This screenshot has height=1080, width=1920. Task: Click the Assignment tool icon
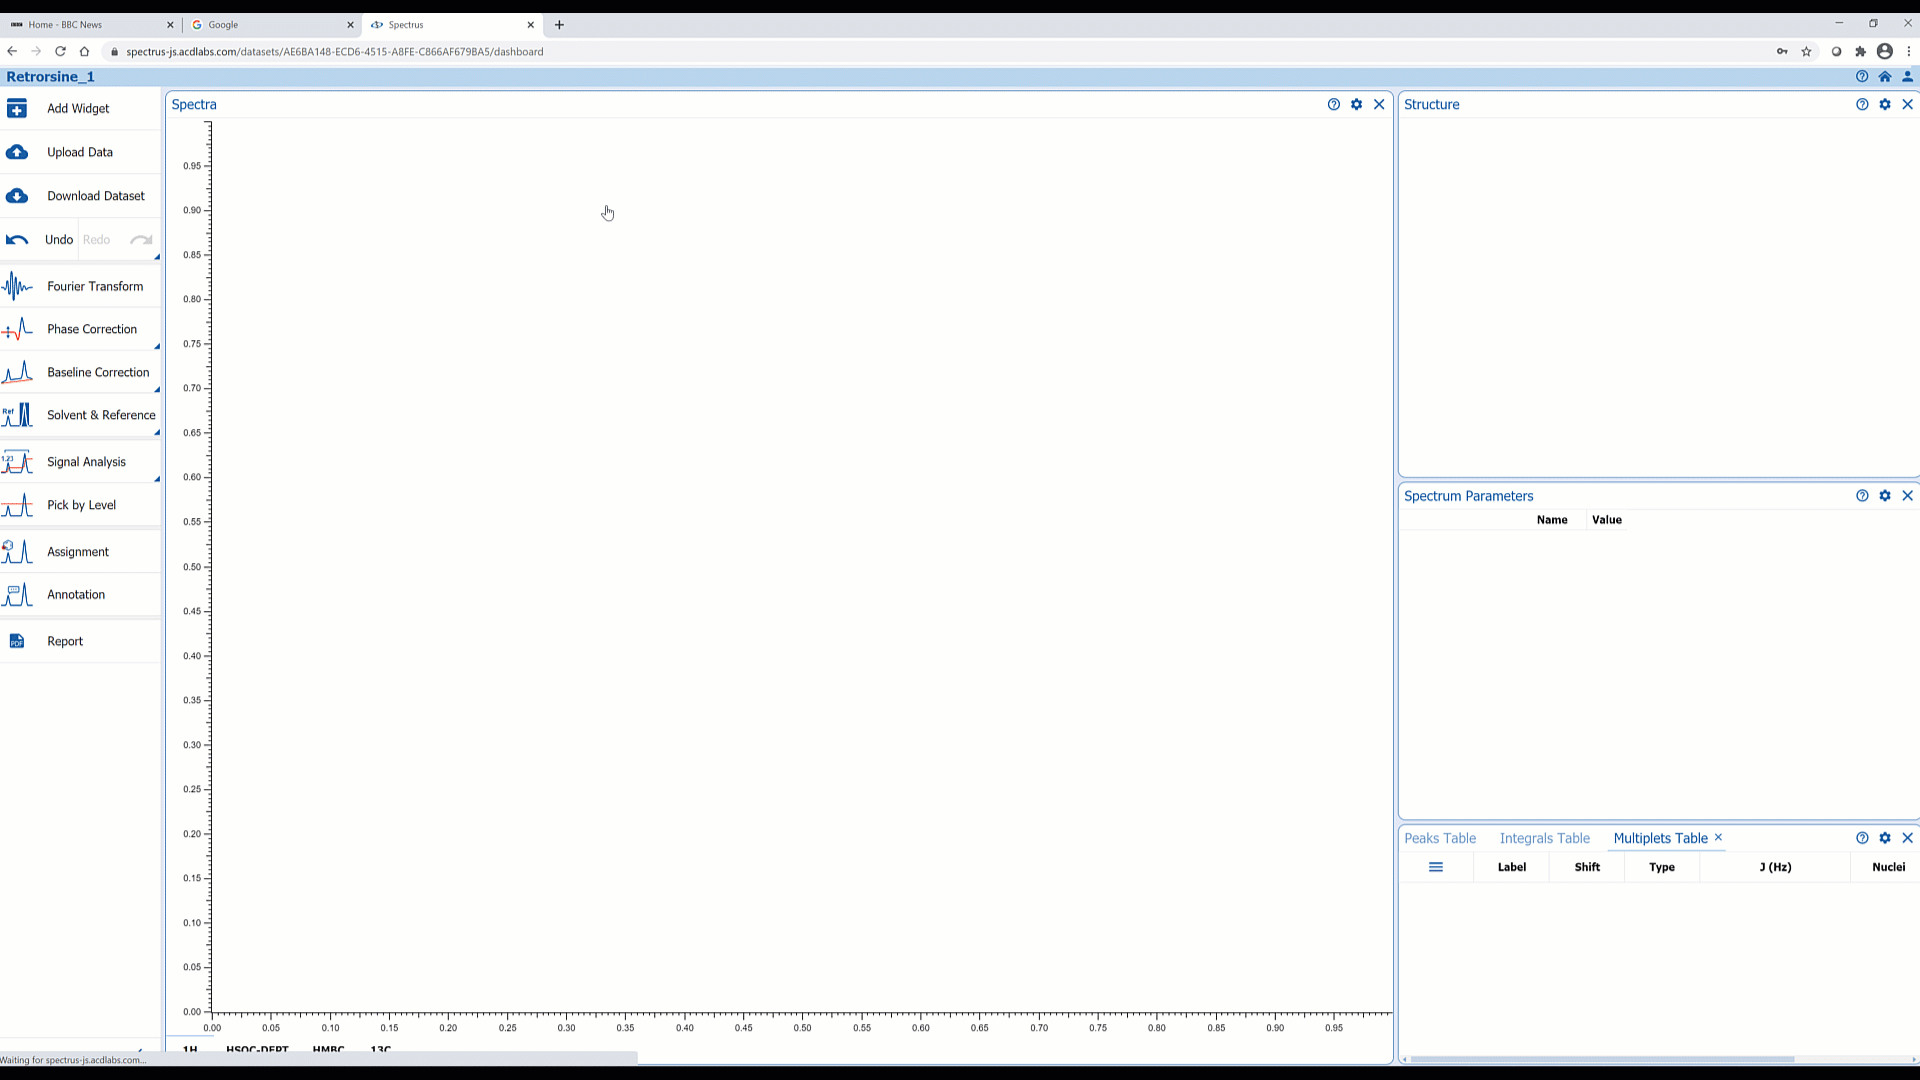[x=16, y=551]
